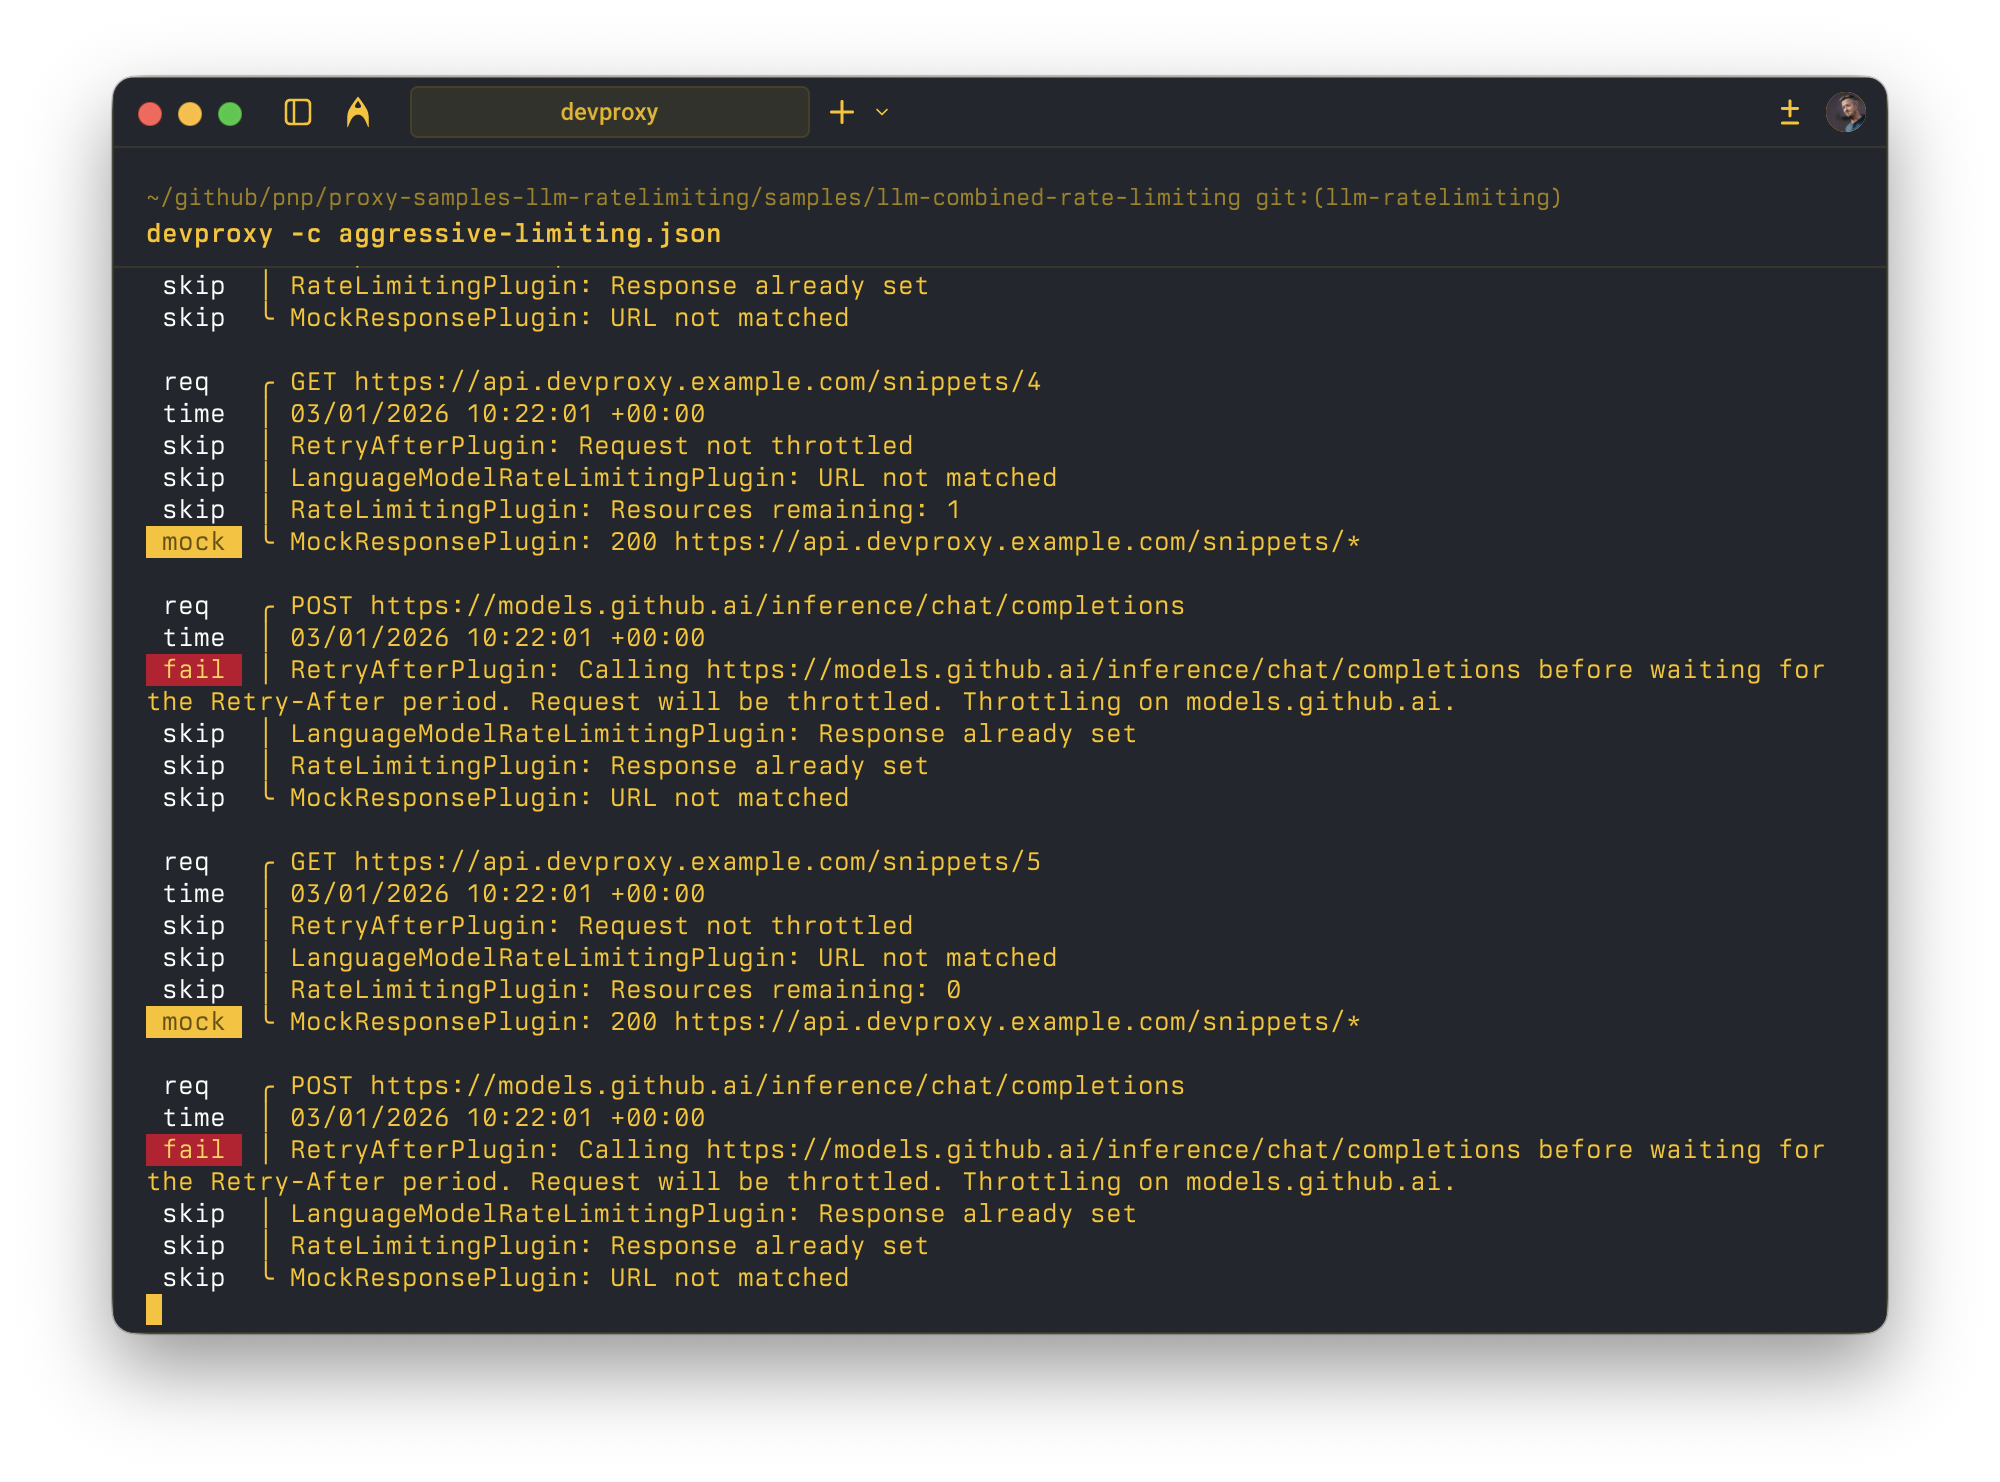Click the command text aggressive-limiting.json
This screenshot has width=2000, height=1482.
tap(530, 233)
